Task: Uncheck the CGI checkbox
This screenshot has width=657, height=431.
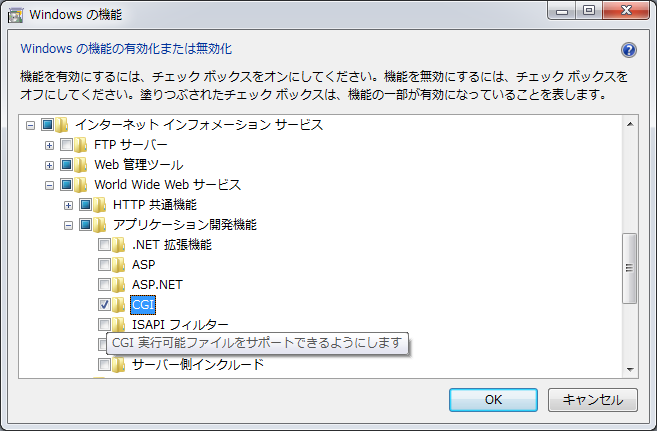Action: tap(104, 305)
